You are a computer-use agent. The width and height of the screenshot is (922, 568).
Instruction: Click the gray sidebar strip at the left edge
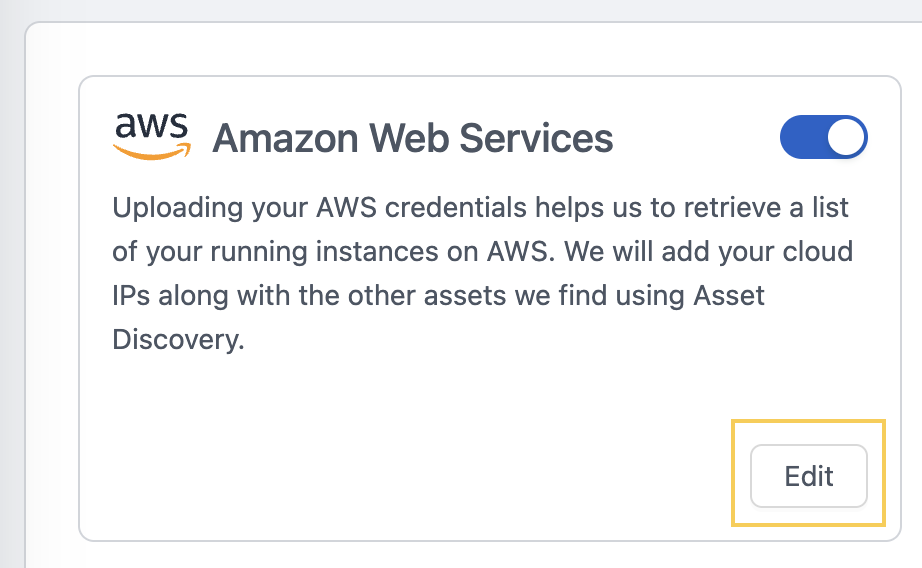pos(12,294)
